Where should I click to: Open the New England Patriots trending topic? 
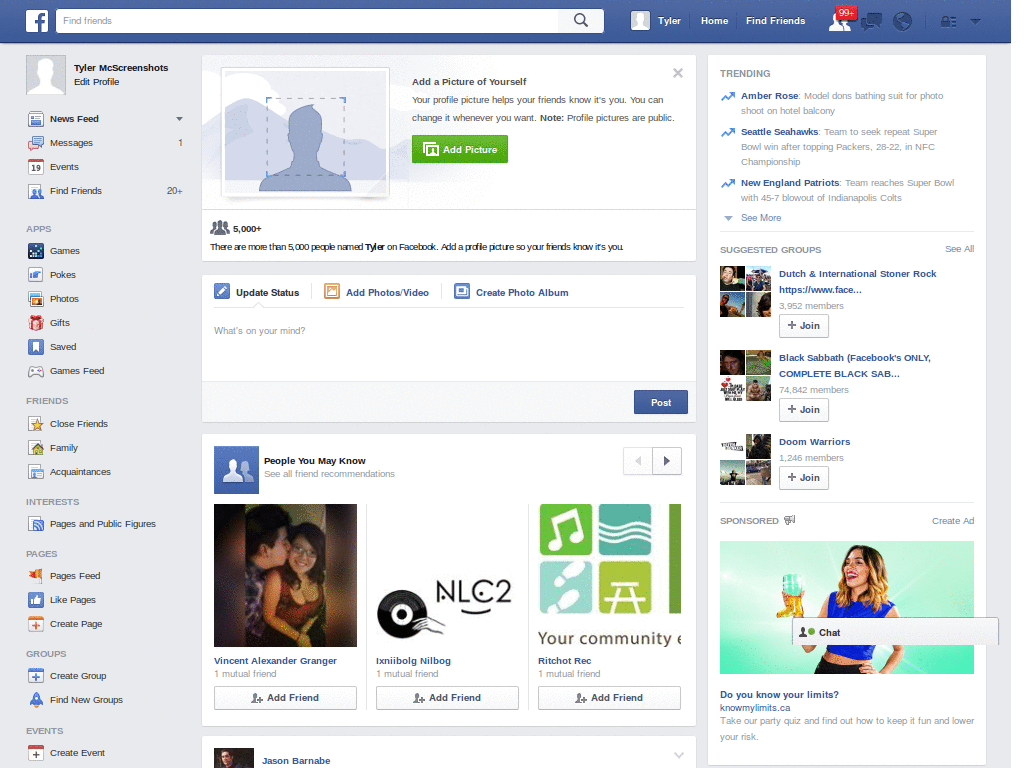coord(790,183)
